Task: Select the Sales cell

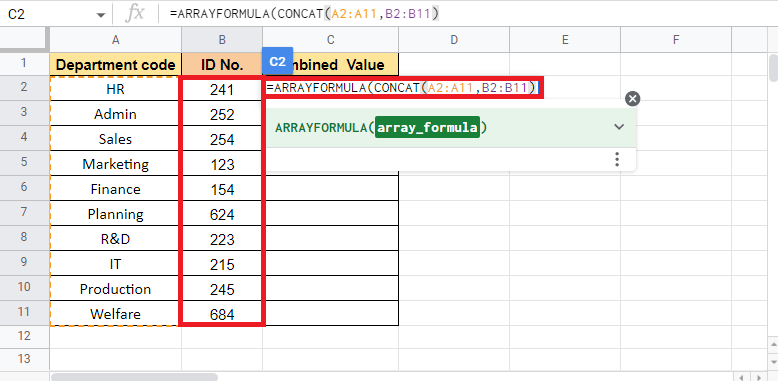Action: click(116, 138)
